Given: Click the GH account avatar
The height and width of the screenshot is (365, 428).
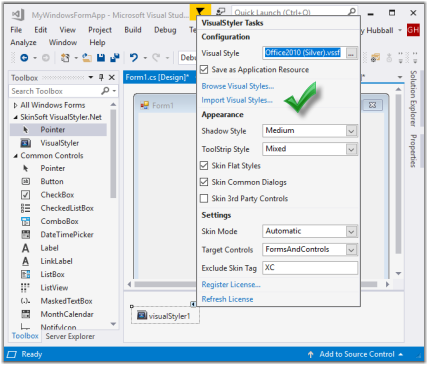Looking at the screenshot, I should click(x=413, y=30).
